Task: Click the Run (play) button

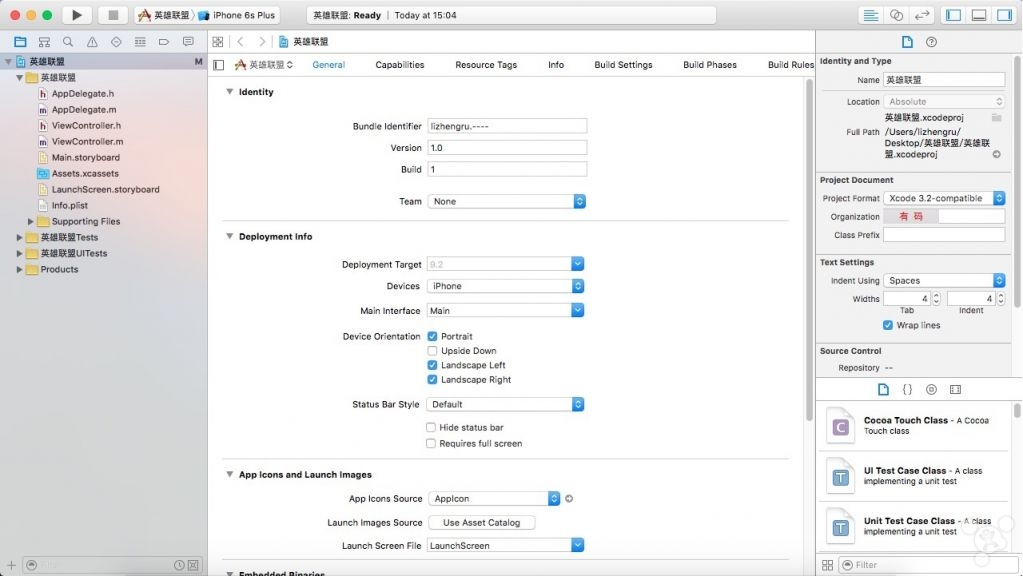Action: (x=77, y=15)
